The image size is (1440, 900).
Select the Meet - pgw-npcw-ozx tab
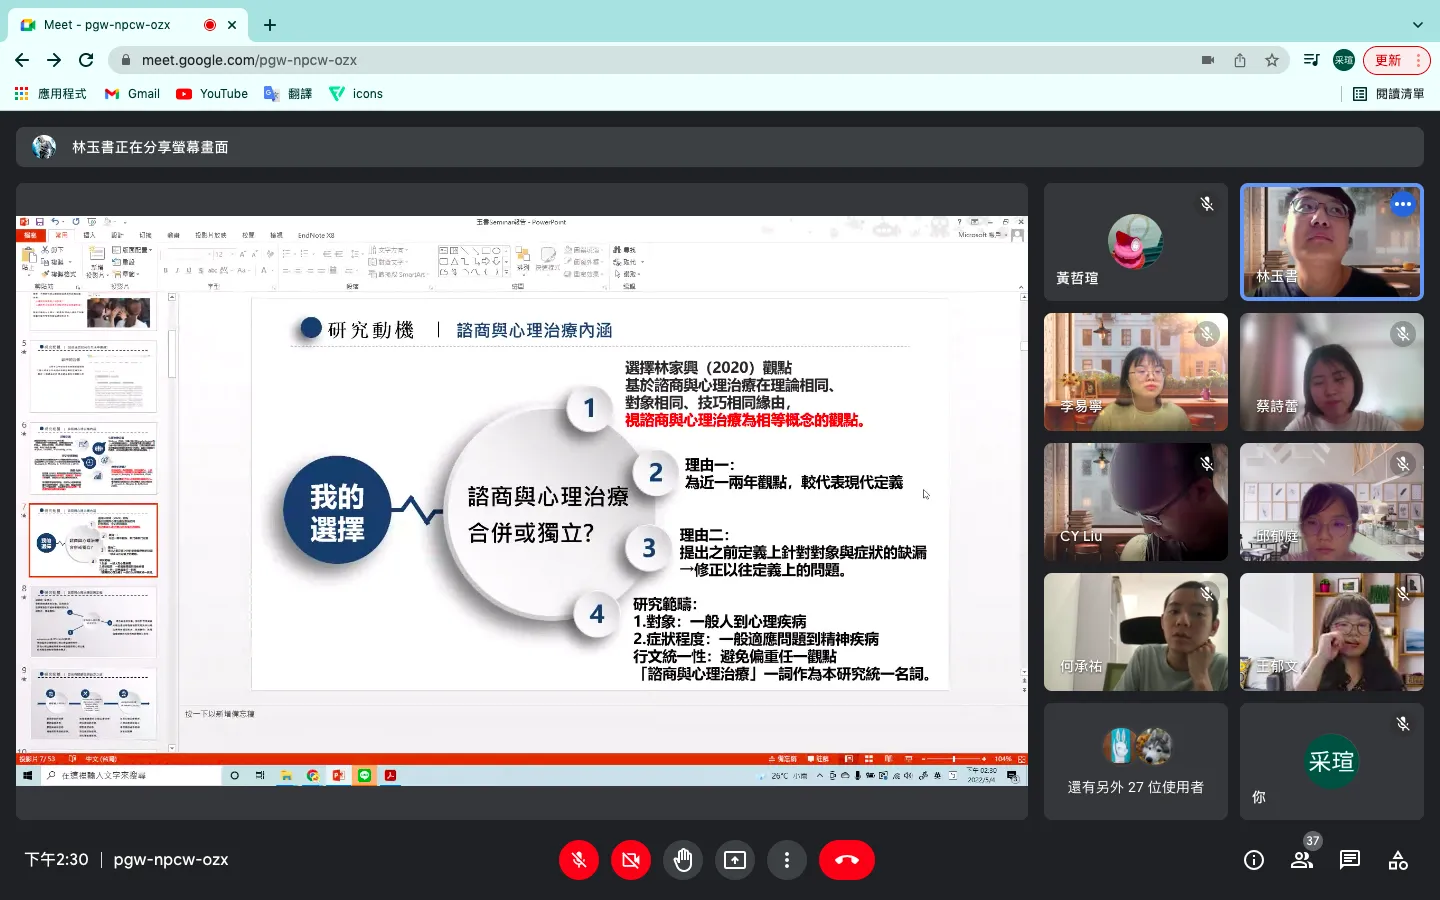tap(130, 25)
